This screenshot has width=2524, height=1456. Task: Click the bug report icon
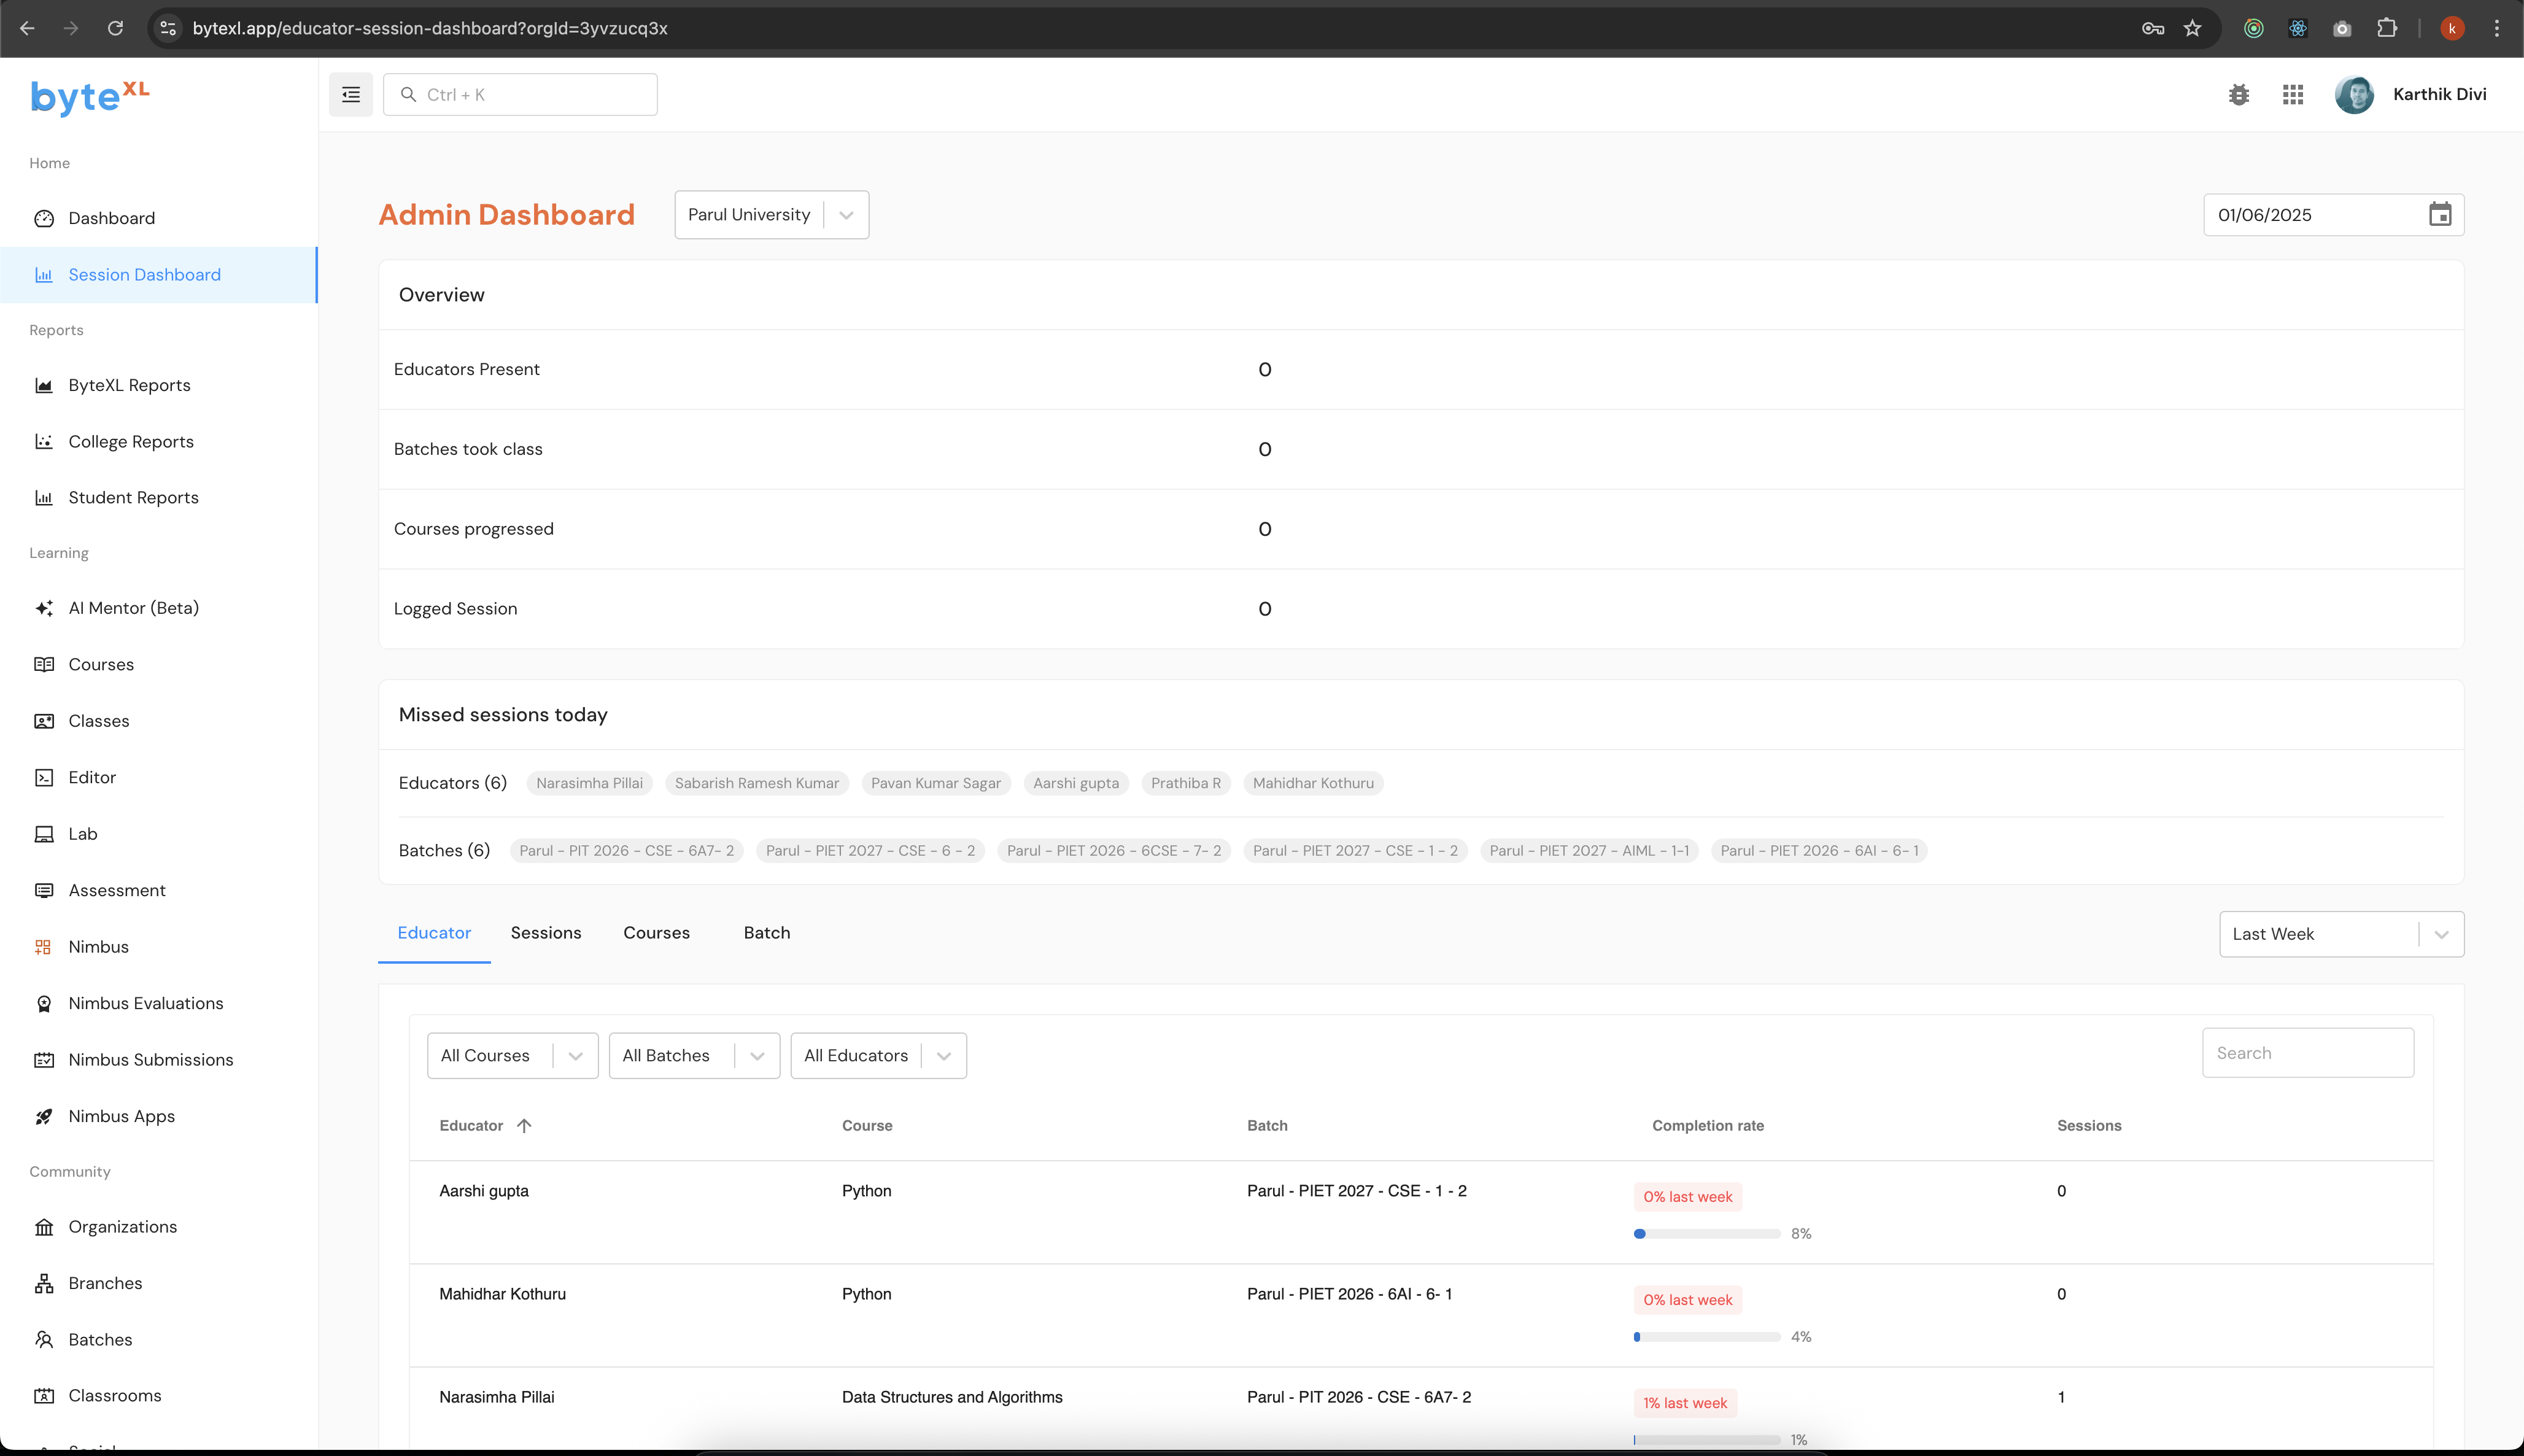pos(2238,94)
